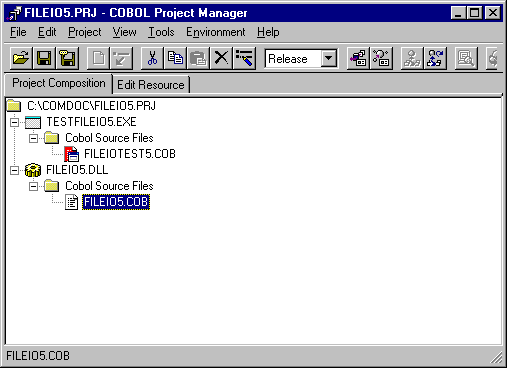Click the Open Project folder icon
The image size is (507, 368).
[21, 58]
